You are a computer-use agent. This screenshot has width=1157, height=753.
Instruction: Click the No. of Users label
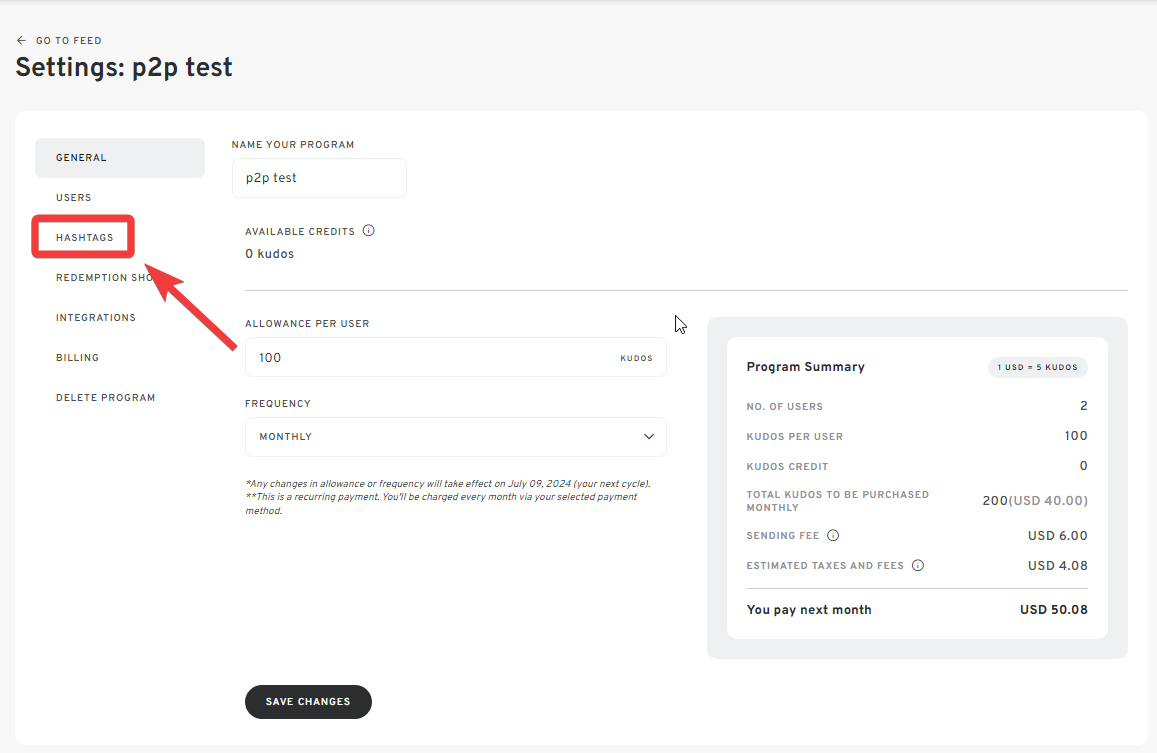[784, 407]
